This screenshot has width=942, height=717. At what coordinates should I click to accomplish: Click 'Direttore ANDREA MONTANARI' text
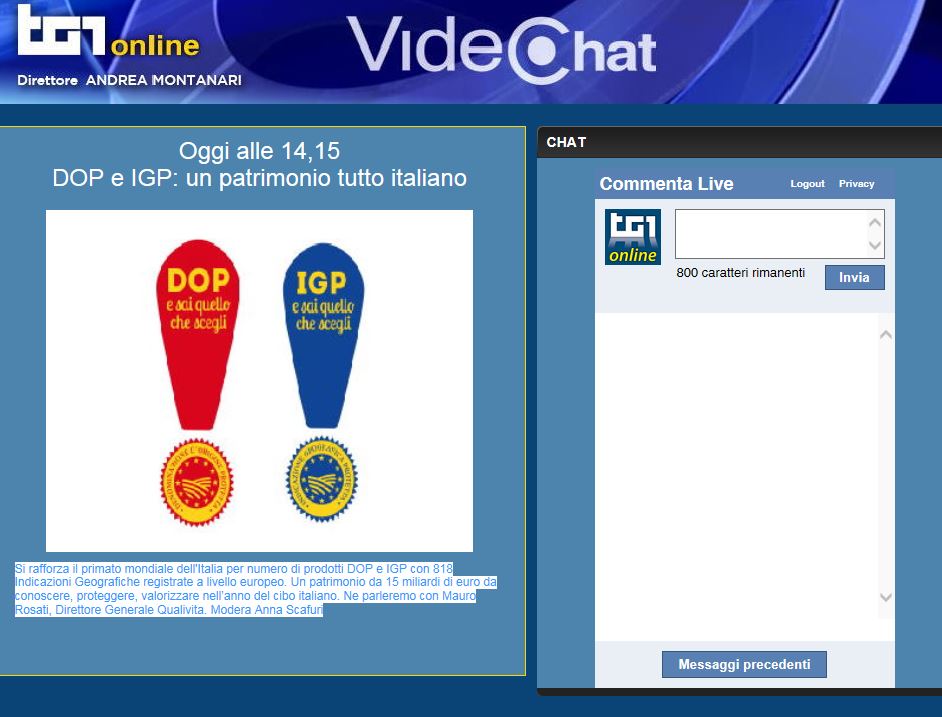coord(130,80)
